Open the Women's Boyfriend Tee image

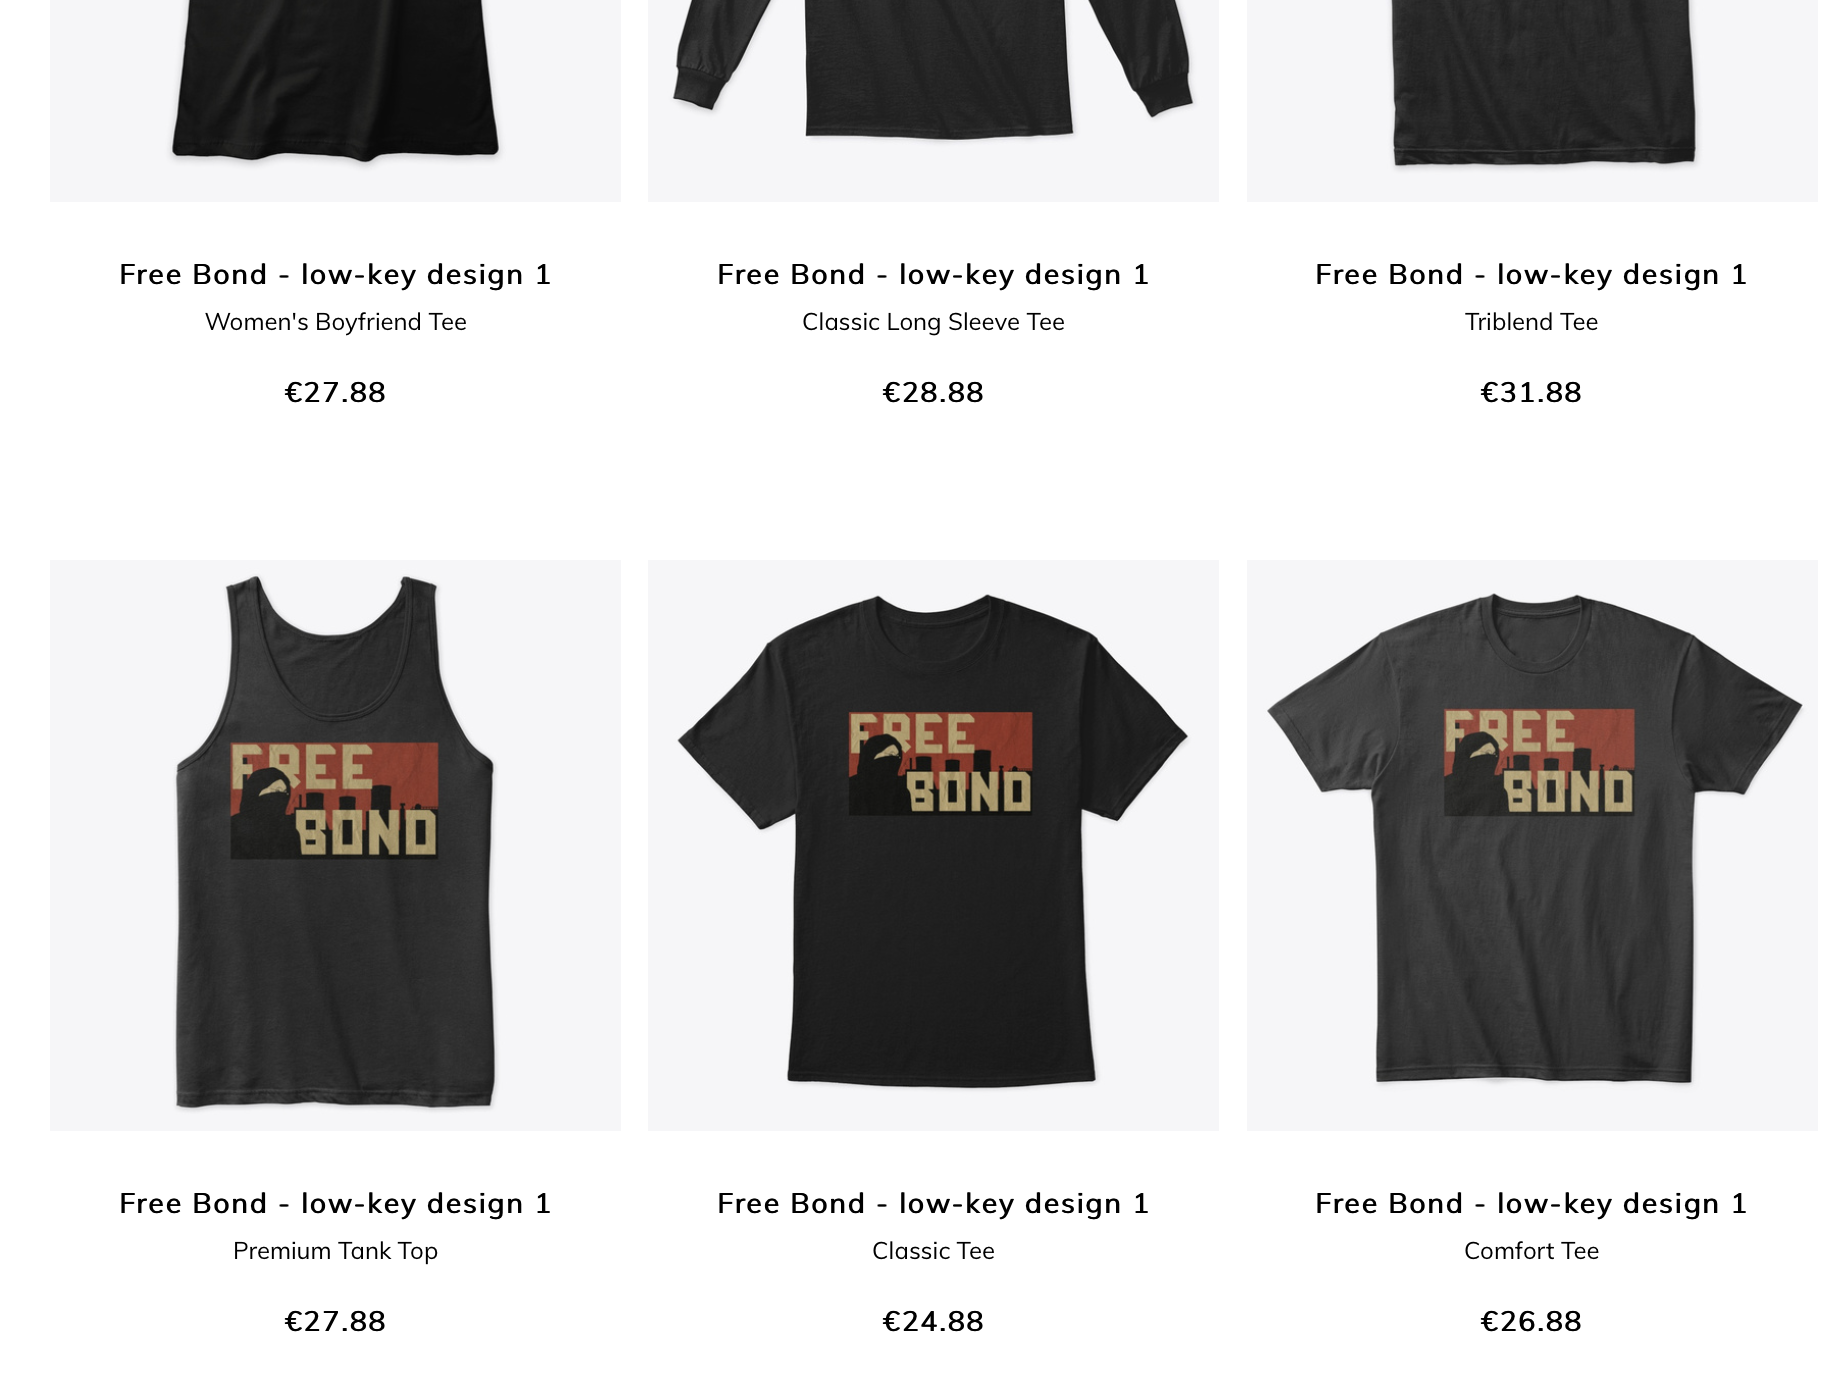click(335, 100)
